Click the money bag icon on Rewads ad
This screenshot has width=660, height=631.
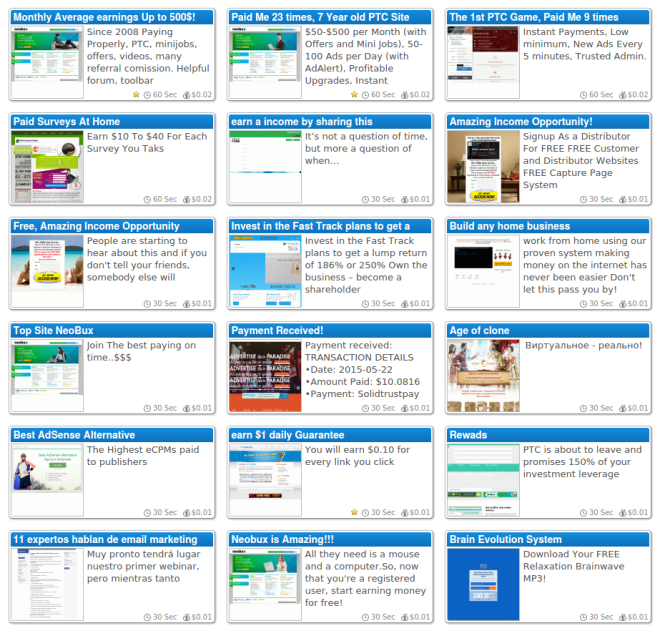[x=623, y=513]
